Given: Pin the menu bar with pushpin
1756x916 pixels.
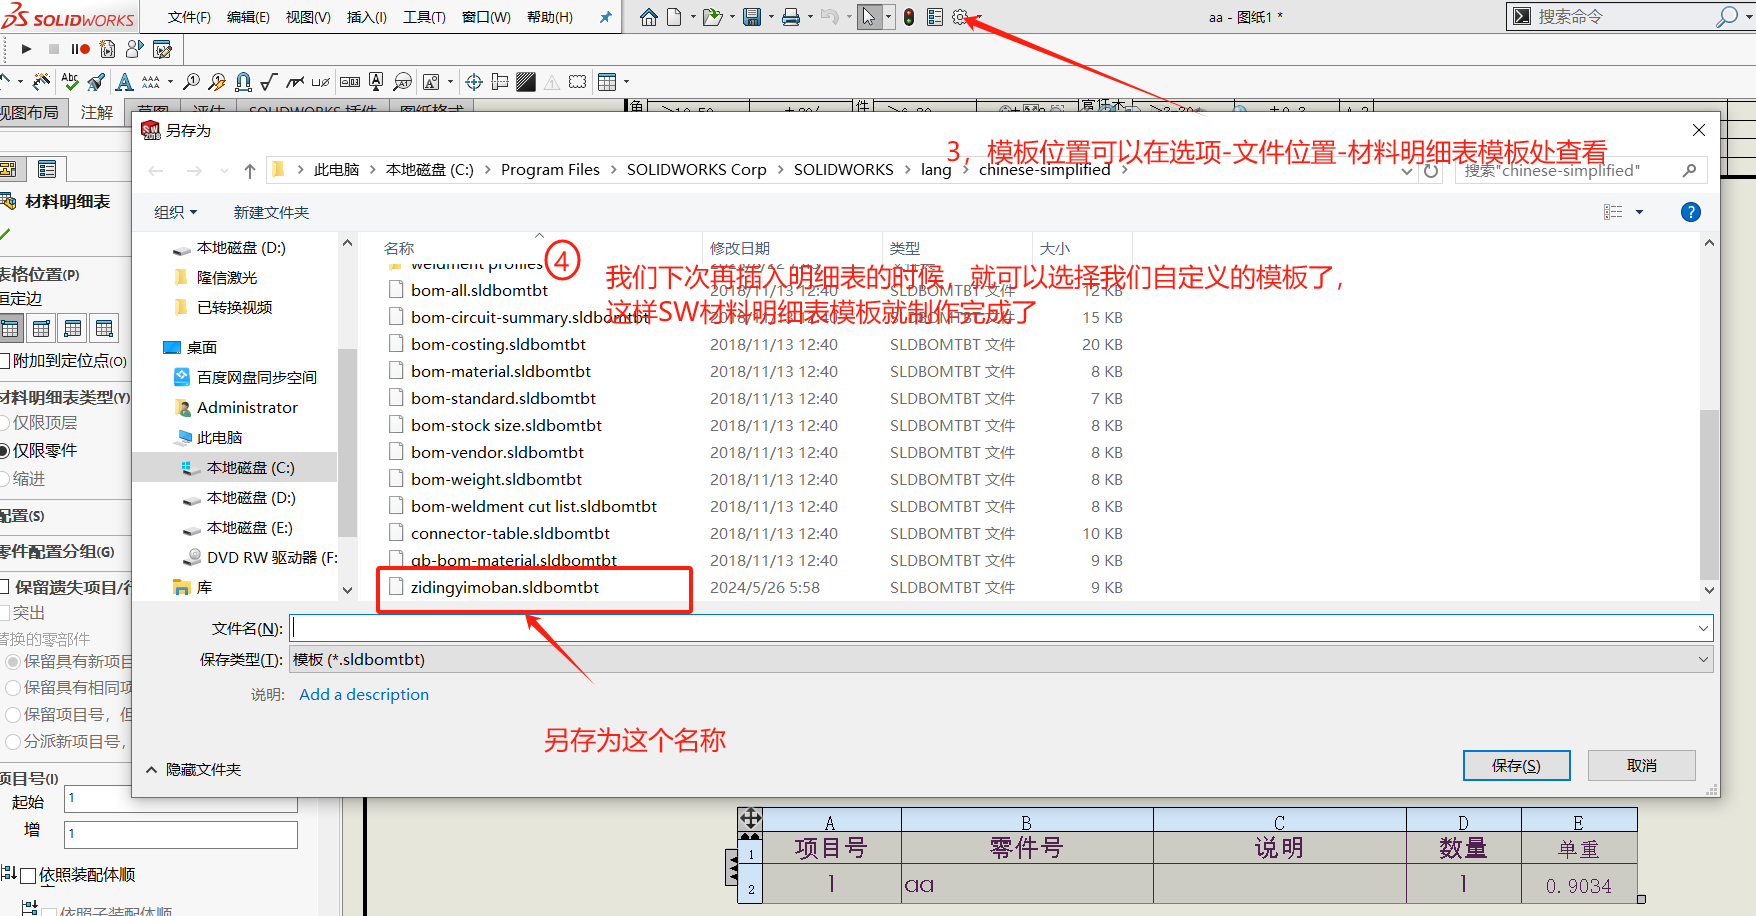Looking at the screenshot, I should (605, 17).
